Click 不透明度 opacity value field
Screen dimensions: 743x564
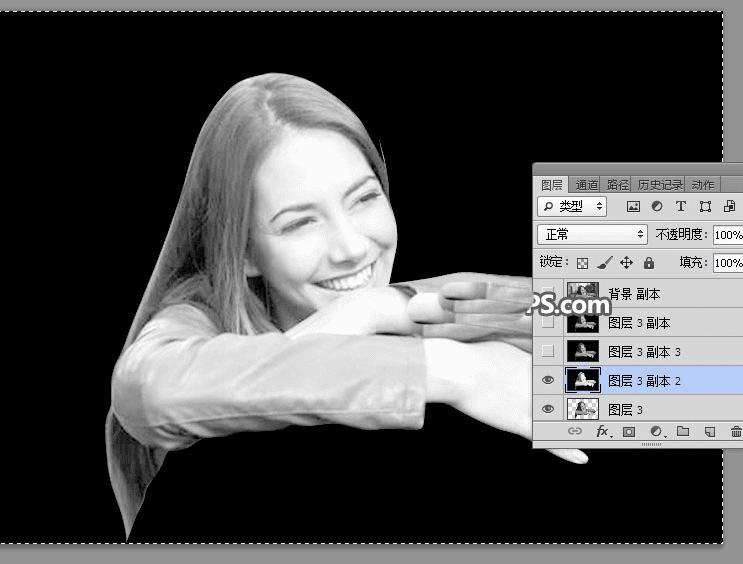point(728,235)
